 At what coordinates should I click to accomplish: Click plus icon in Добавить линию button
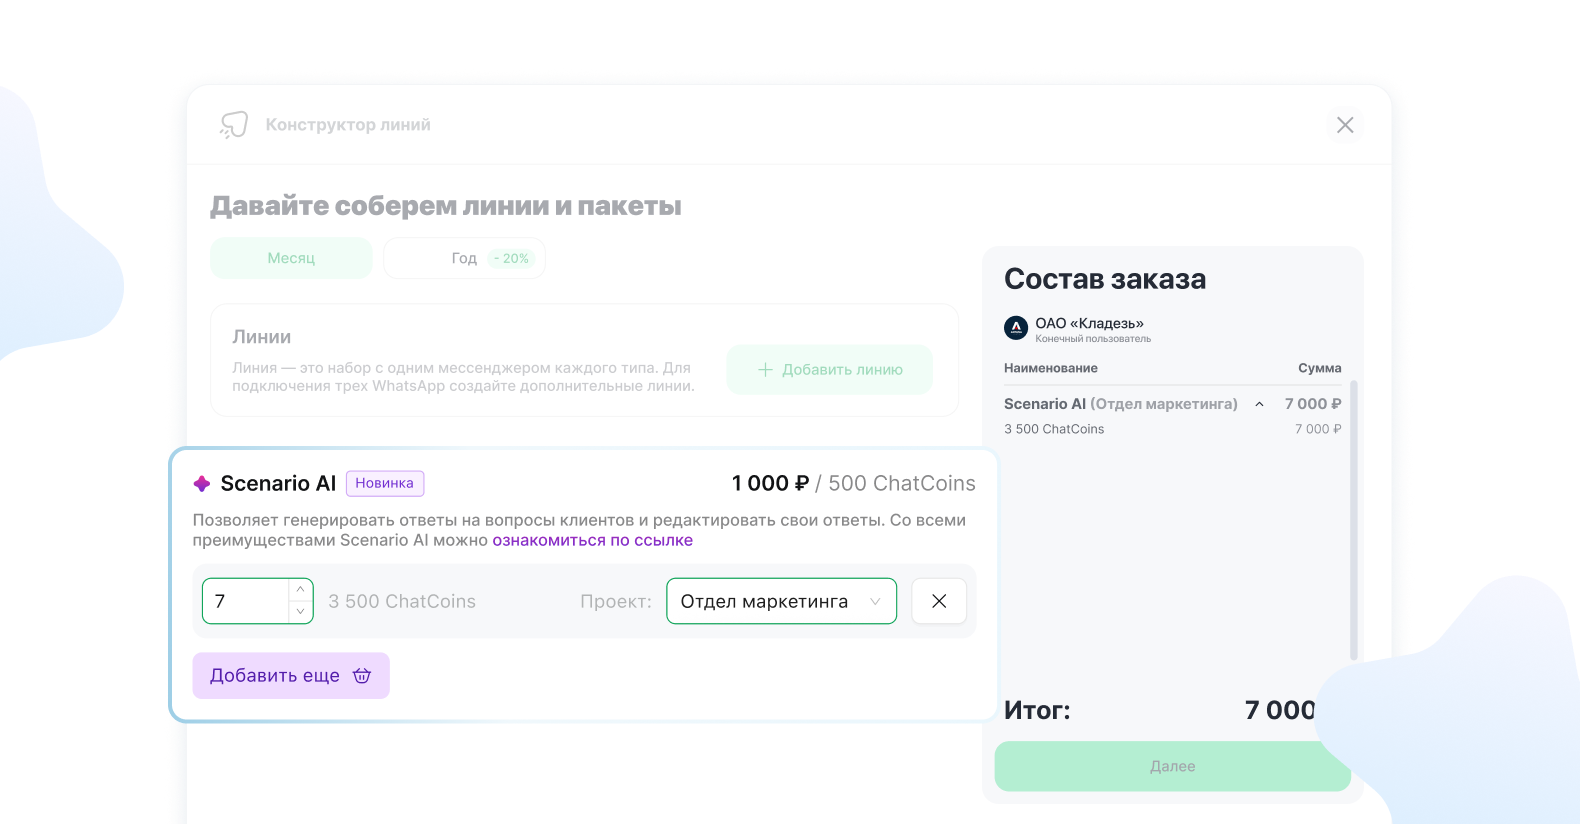[x=765, y=370]
